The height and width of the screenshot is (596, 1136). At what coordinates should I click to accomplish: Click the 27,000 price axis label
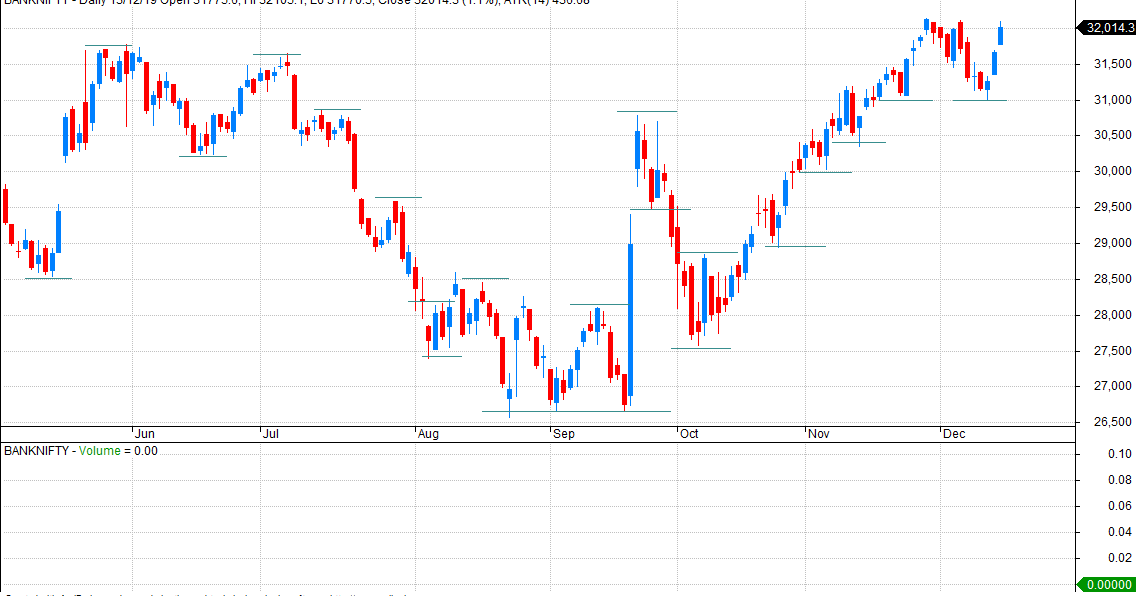(1112, 386)
